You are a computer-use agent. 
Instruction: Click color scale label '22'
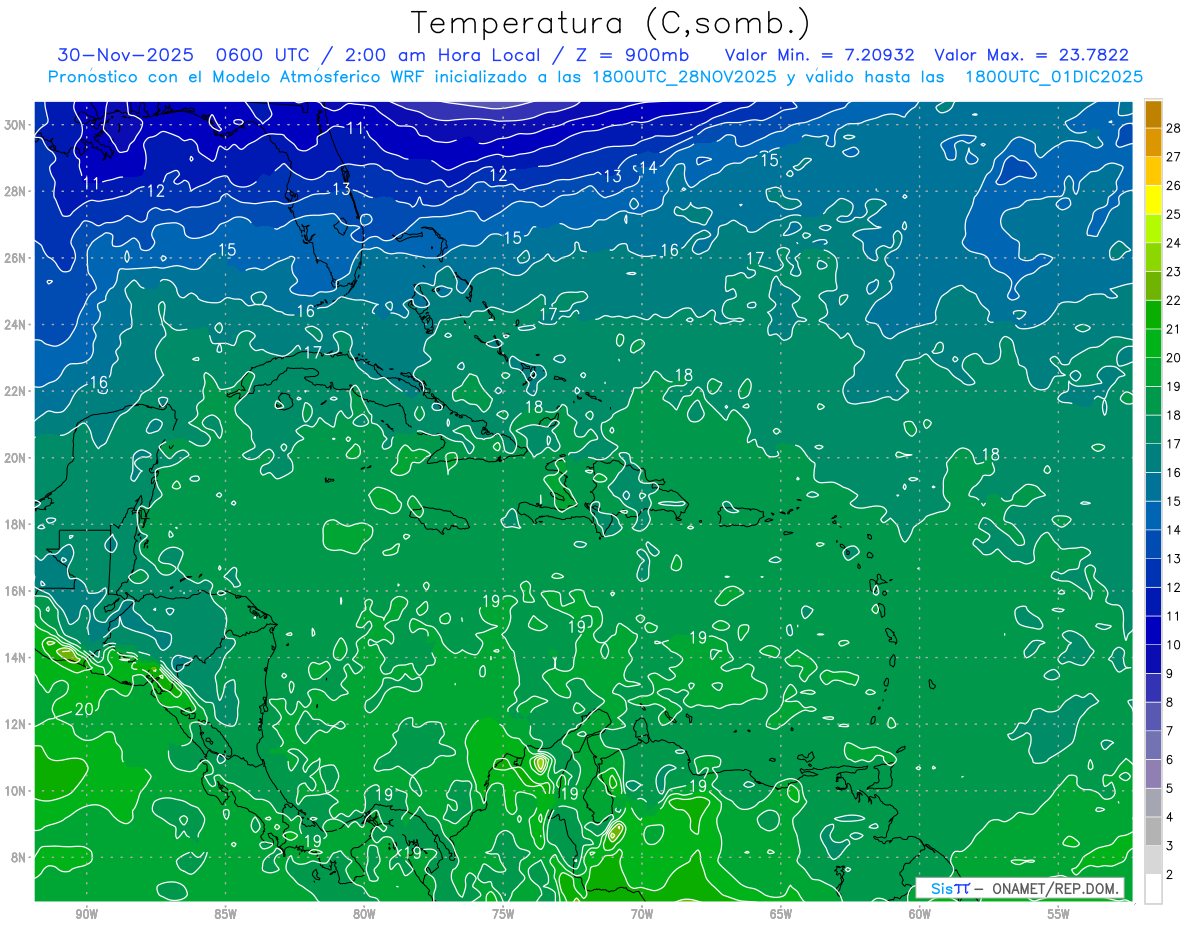click(x=1173, y=300)
